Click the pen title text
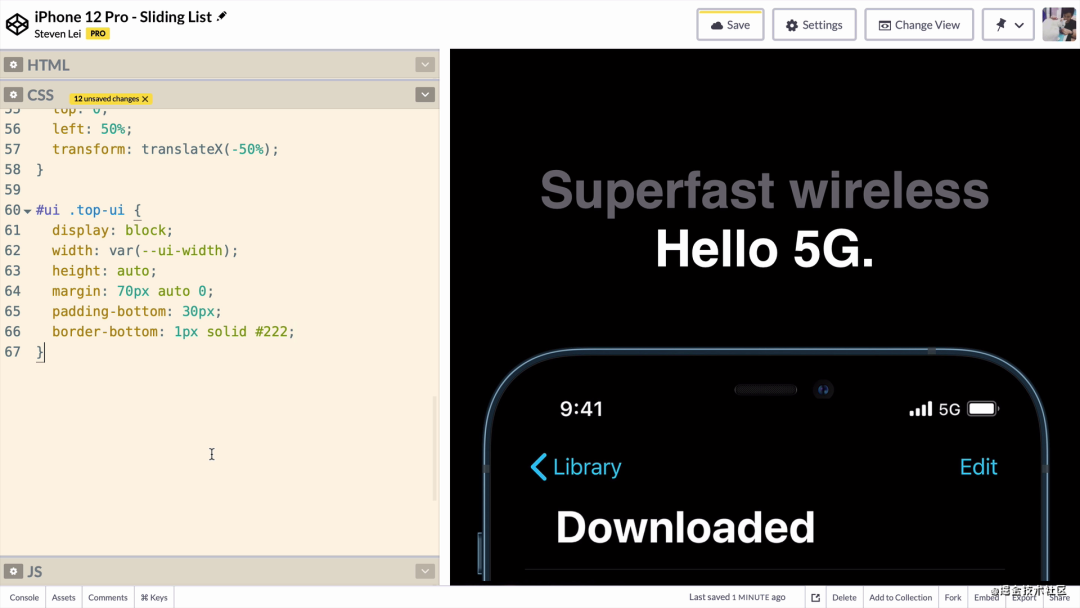 (x=123, y=17)
